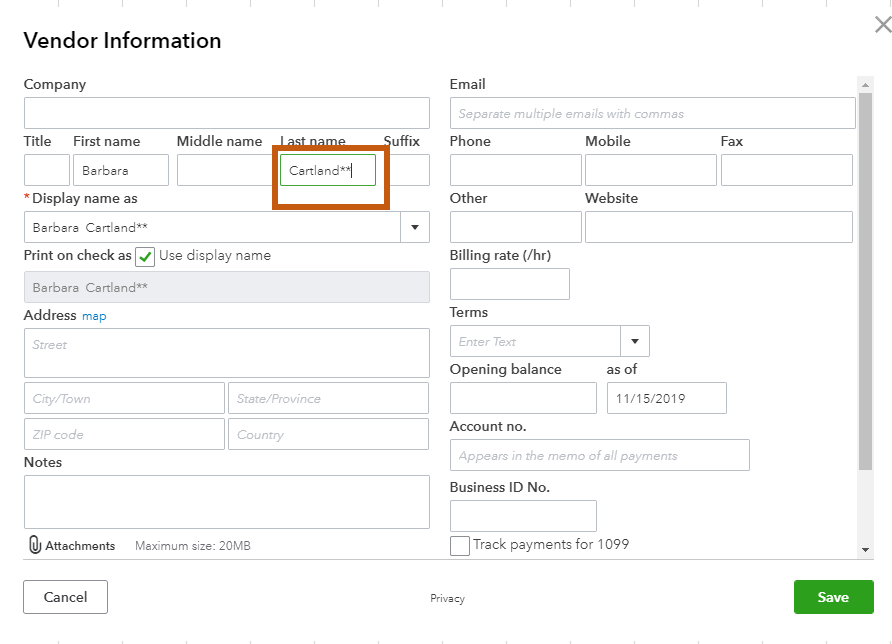Focus the Notes text area
Screen dimensions: 892x644
click(x=226, y=501)
